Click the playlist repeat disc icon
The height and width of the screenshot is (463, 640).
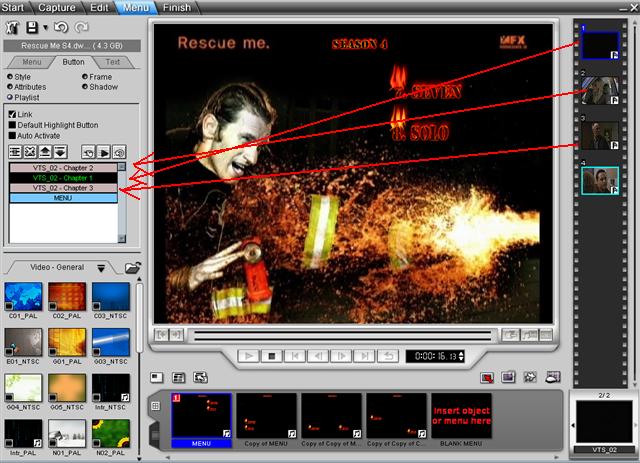[119, 152]
